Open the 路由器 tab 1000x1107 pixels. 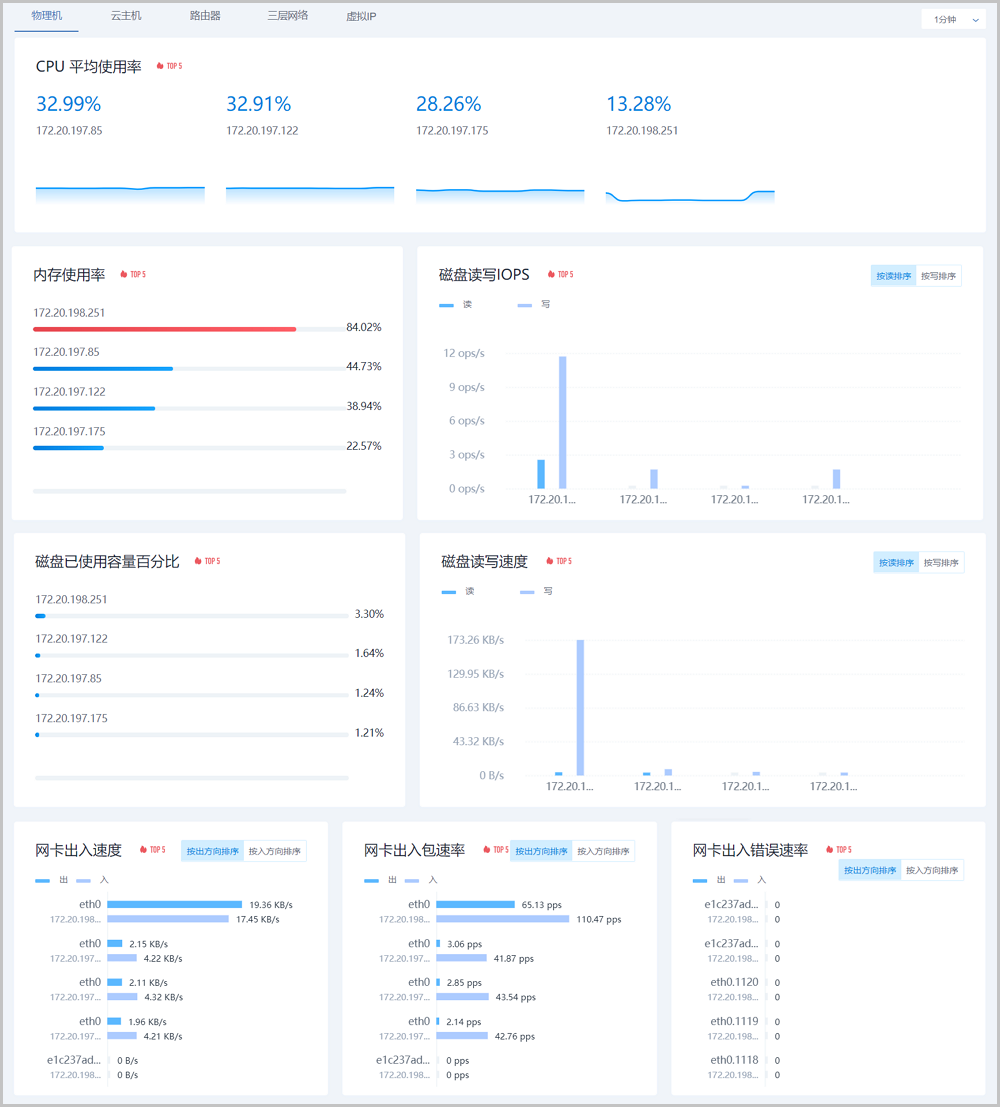click(x=205, y=16)
